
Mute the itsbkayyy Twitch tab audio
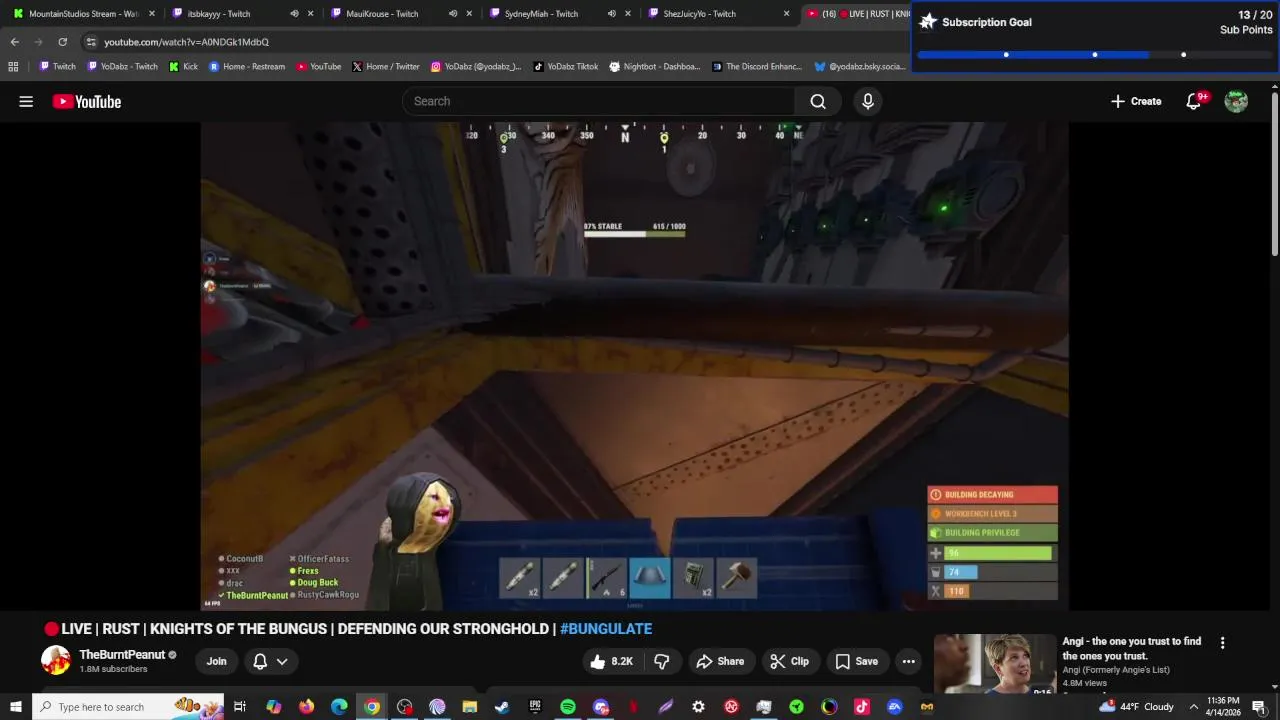[x=294, y=14]
